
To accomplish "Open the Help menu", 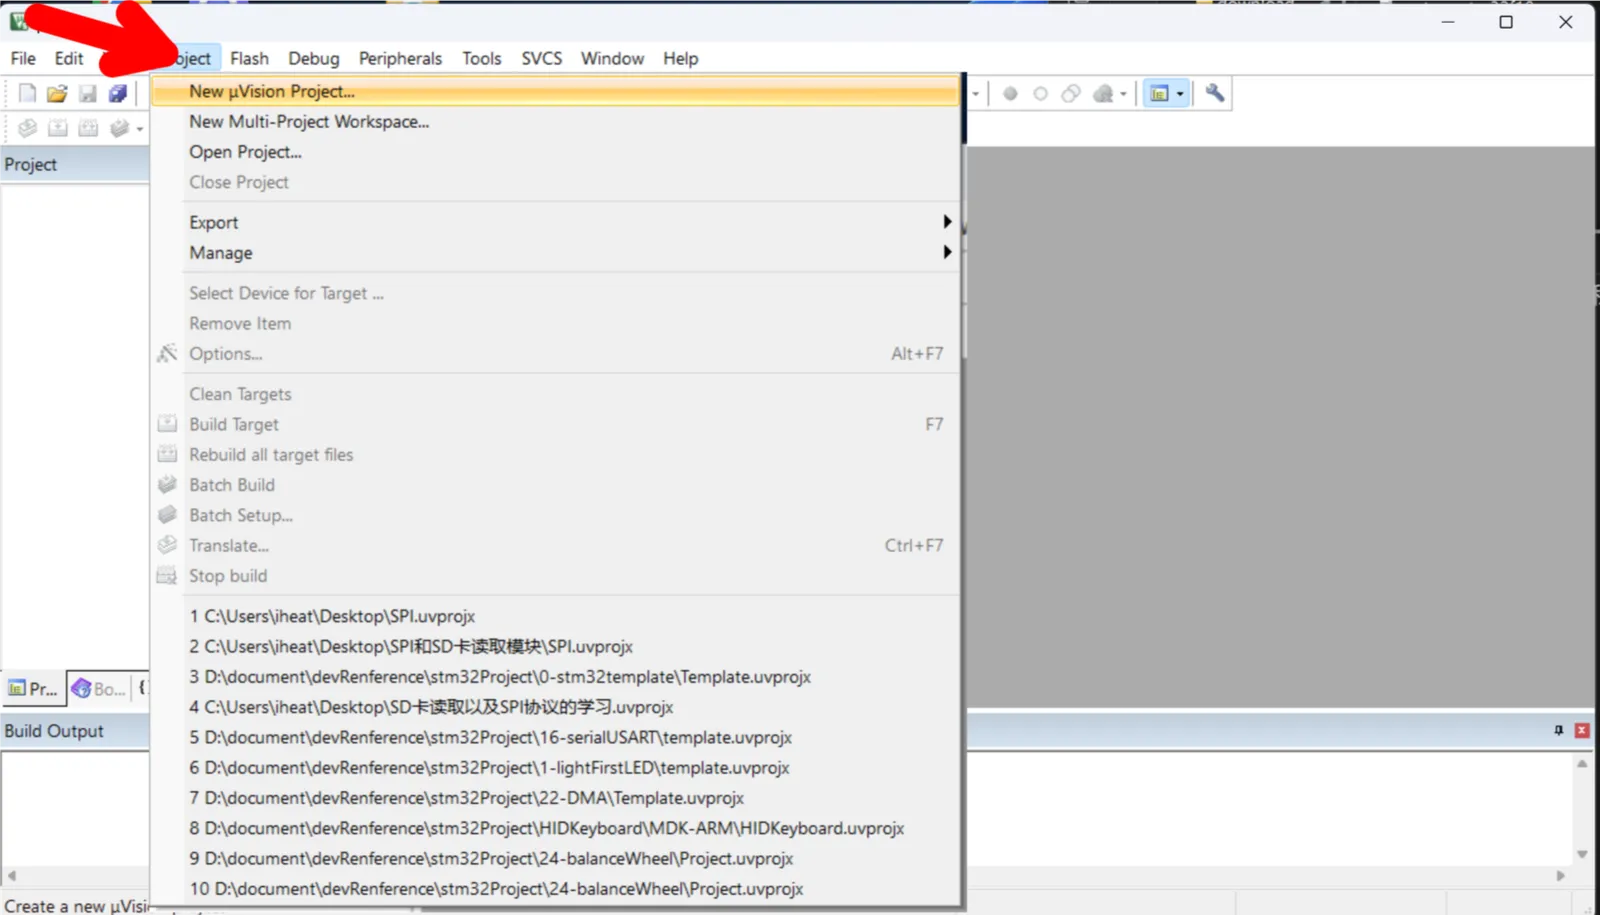I will pos(680,58).
